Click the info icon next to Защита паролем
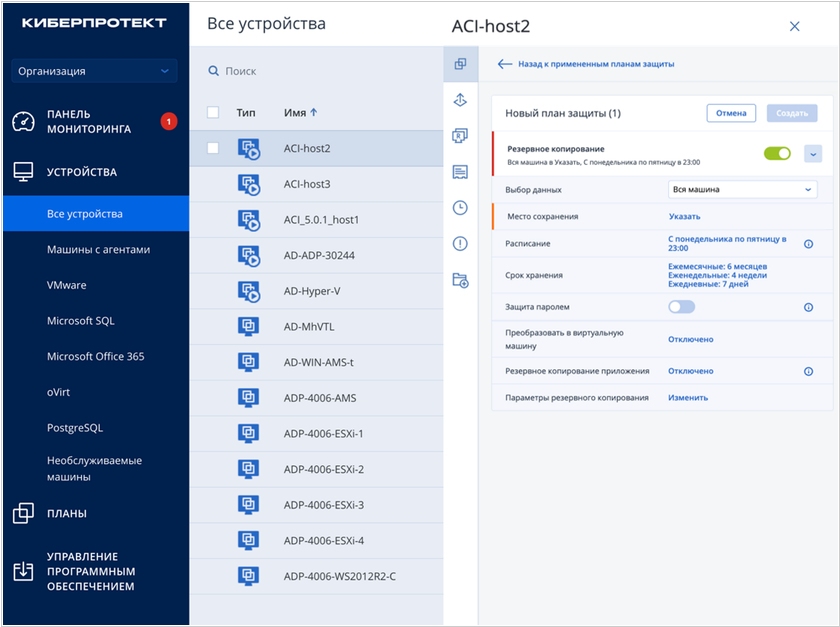Viewport: 840px width, 627px height. coord(808,307)
